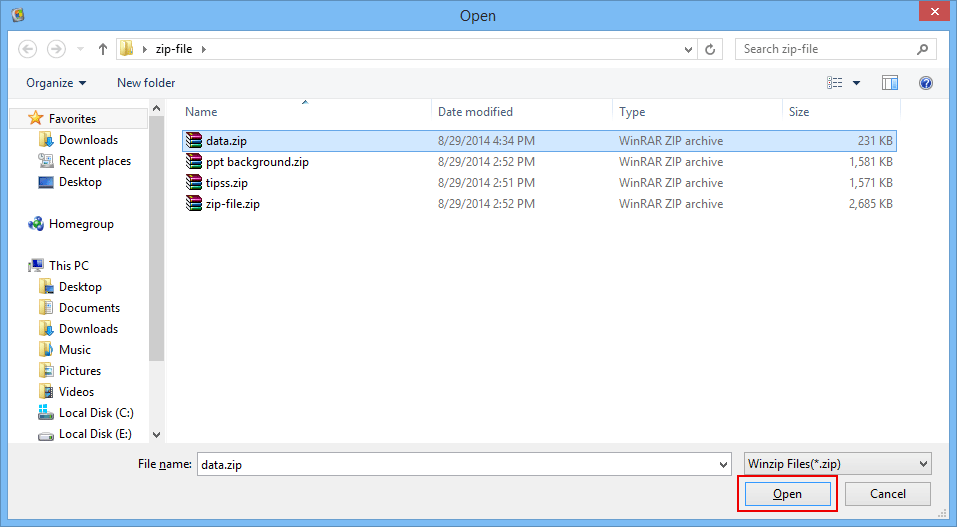Screen dimensions: 957x527
Task: Open Desktop under Favorites
Action: (80, 182)
